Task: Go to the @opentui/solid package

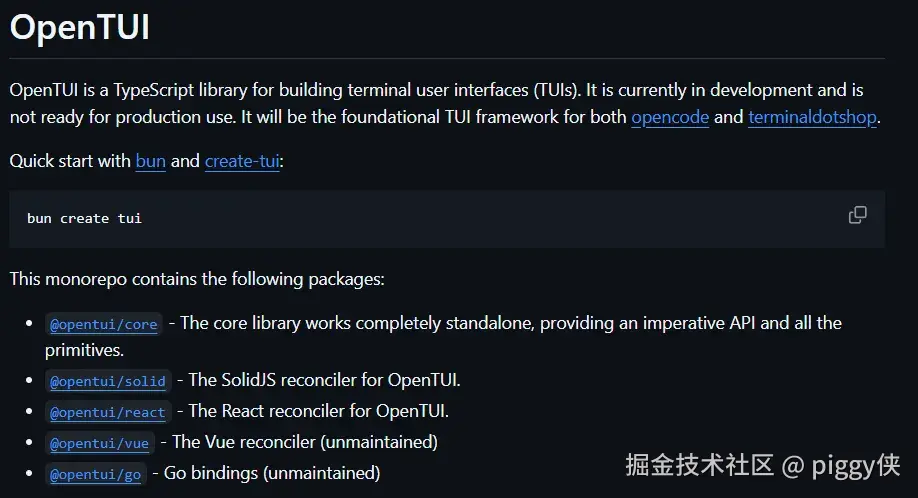Action: [x=108, y=381]
